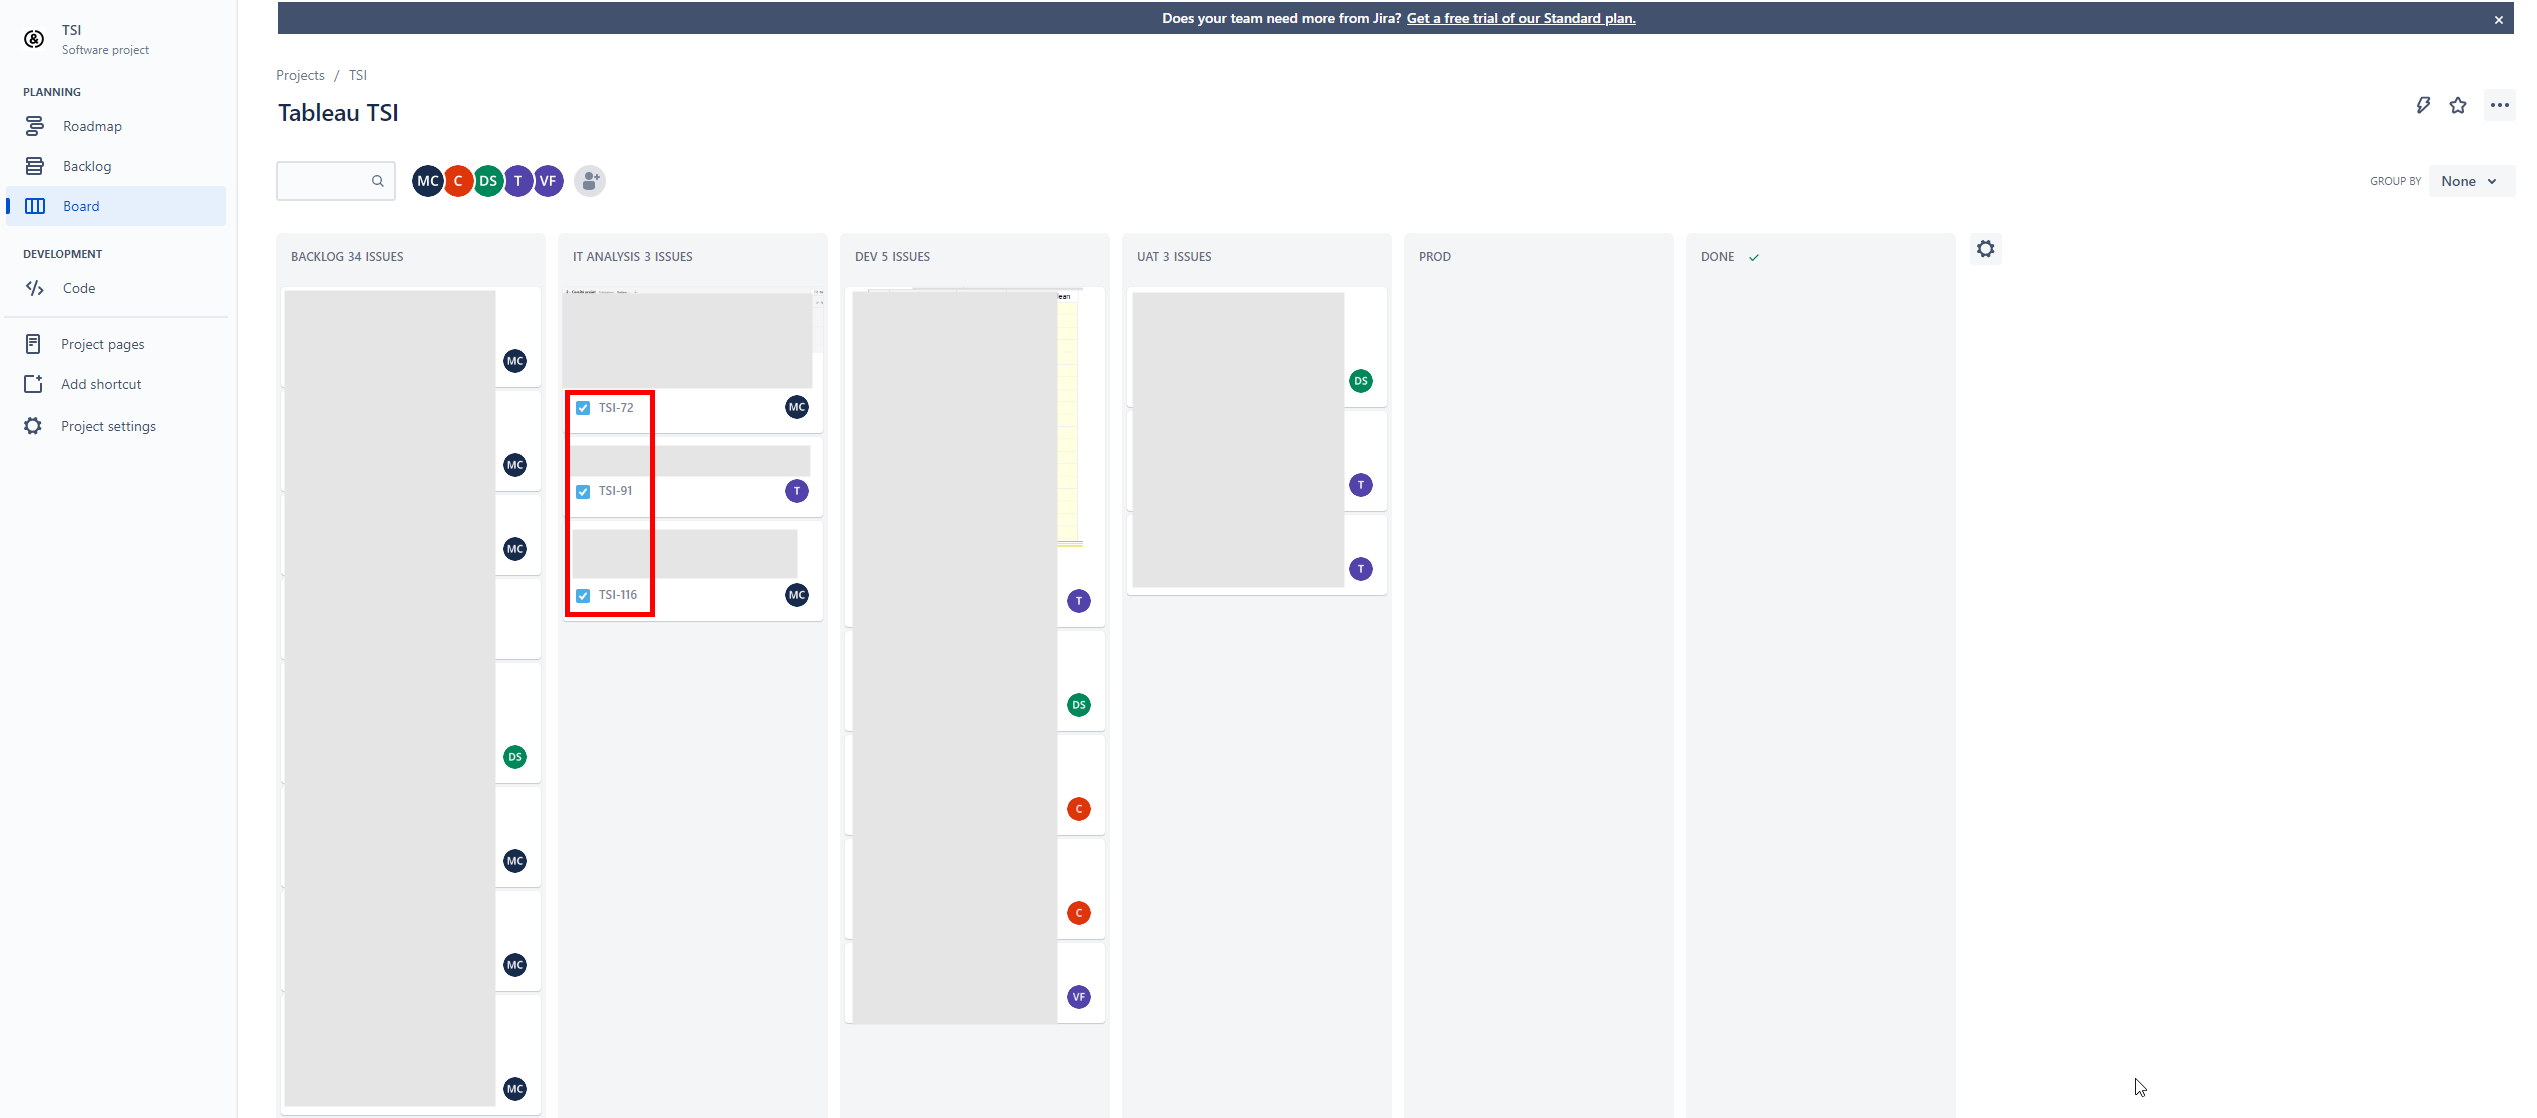2537x1118 pixels.
Task: Open the more options ellipsis menu
Action: pyautogui.click(x=2500, y=105)
